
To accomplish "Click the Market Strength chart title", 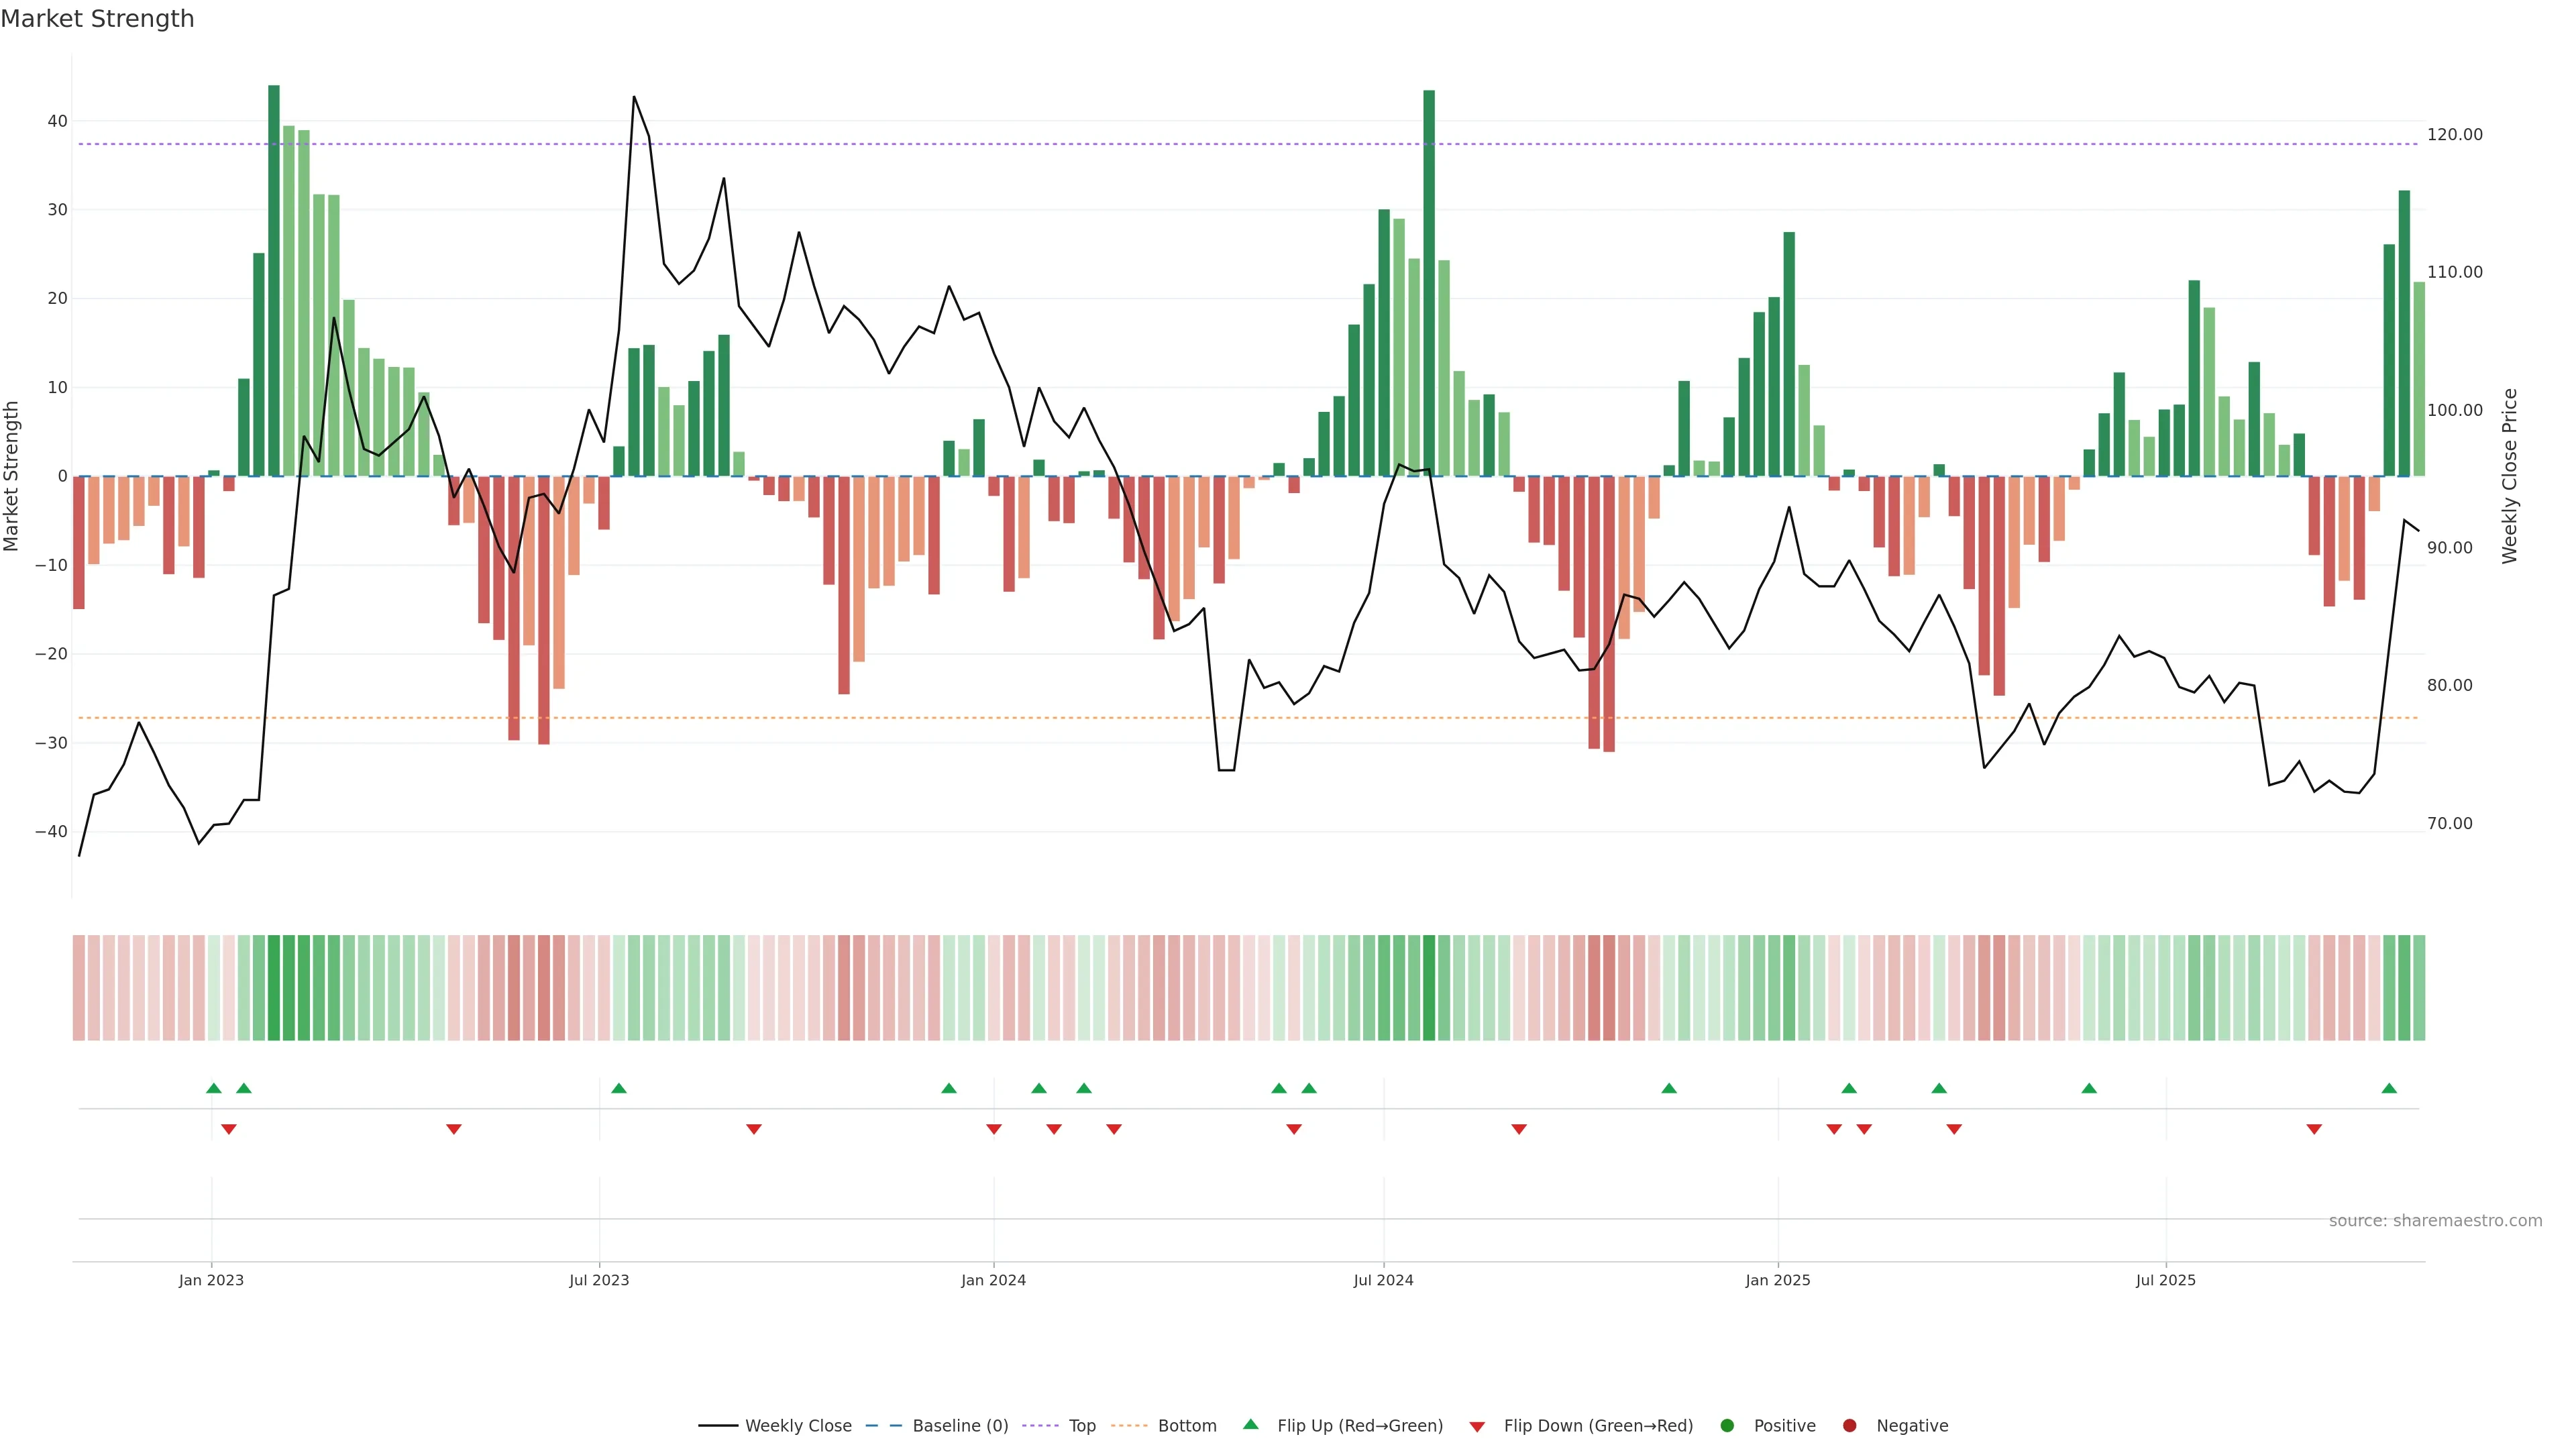I will [97, 19].
